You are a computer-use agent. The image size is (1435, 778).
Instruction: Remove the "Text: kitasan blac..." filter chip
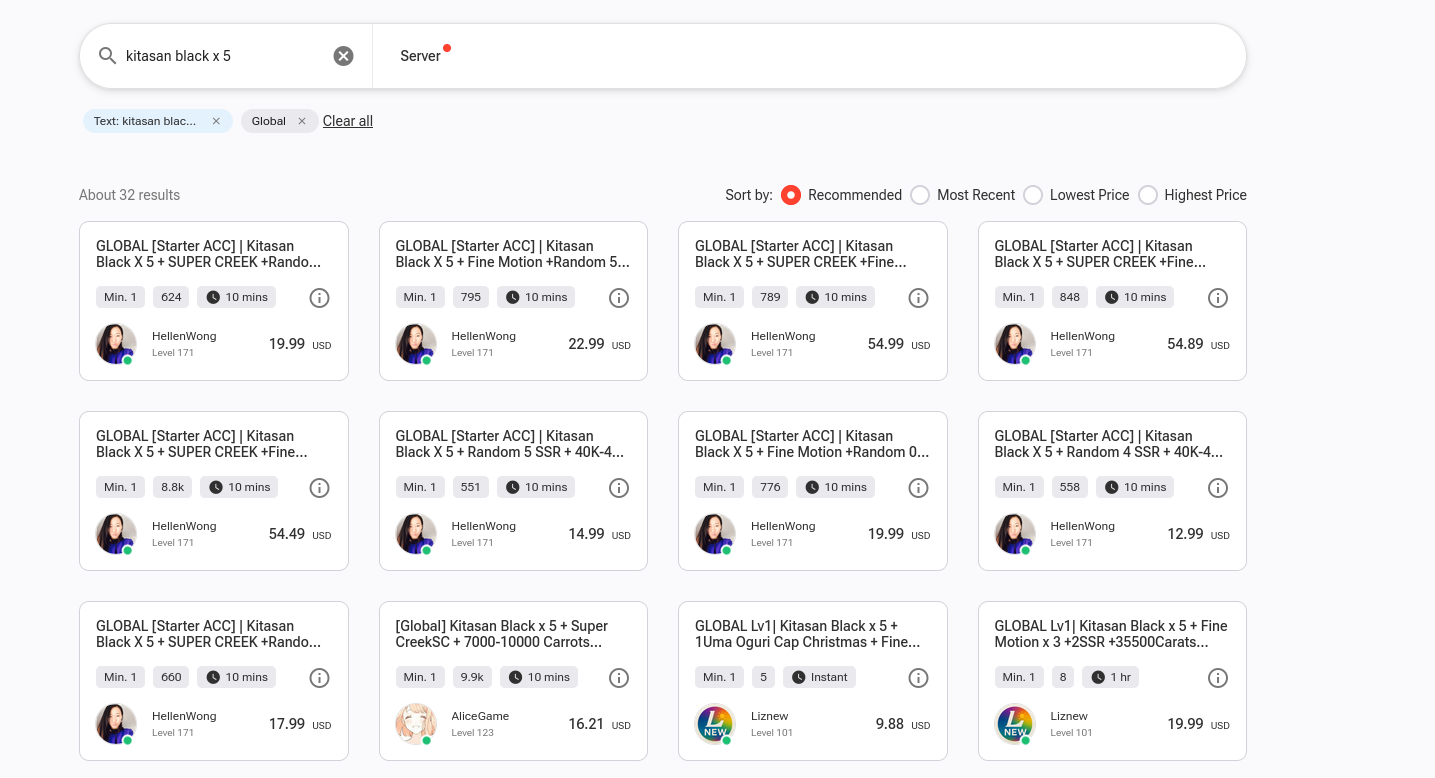click(216, 121)
